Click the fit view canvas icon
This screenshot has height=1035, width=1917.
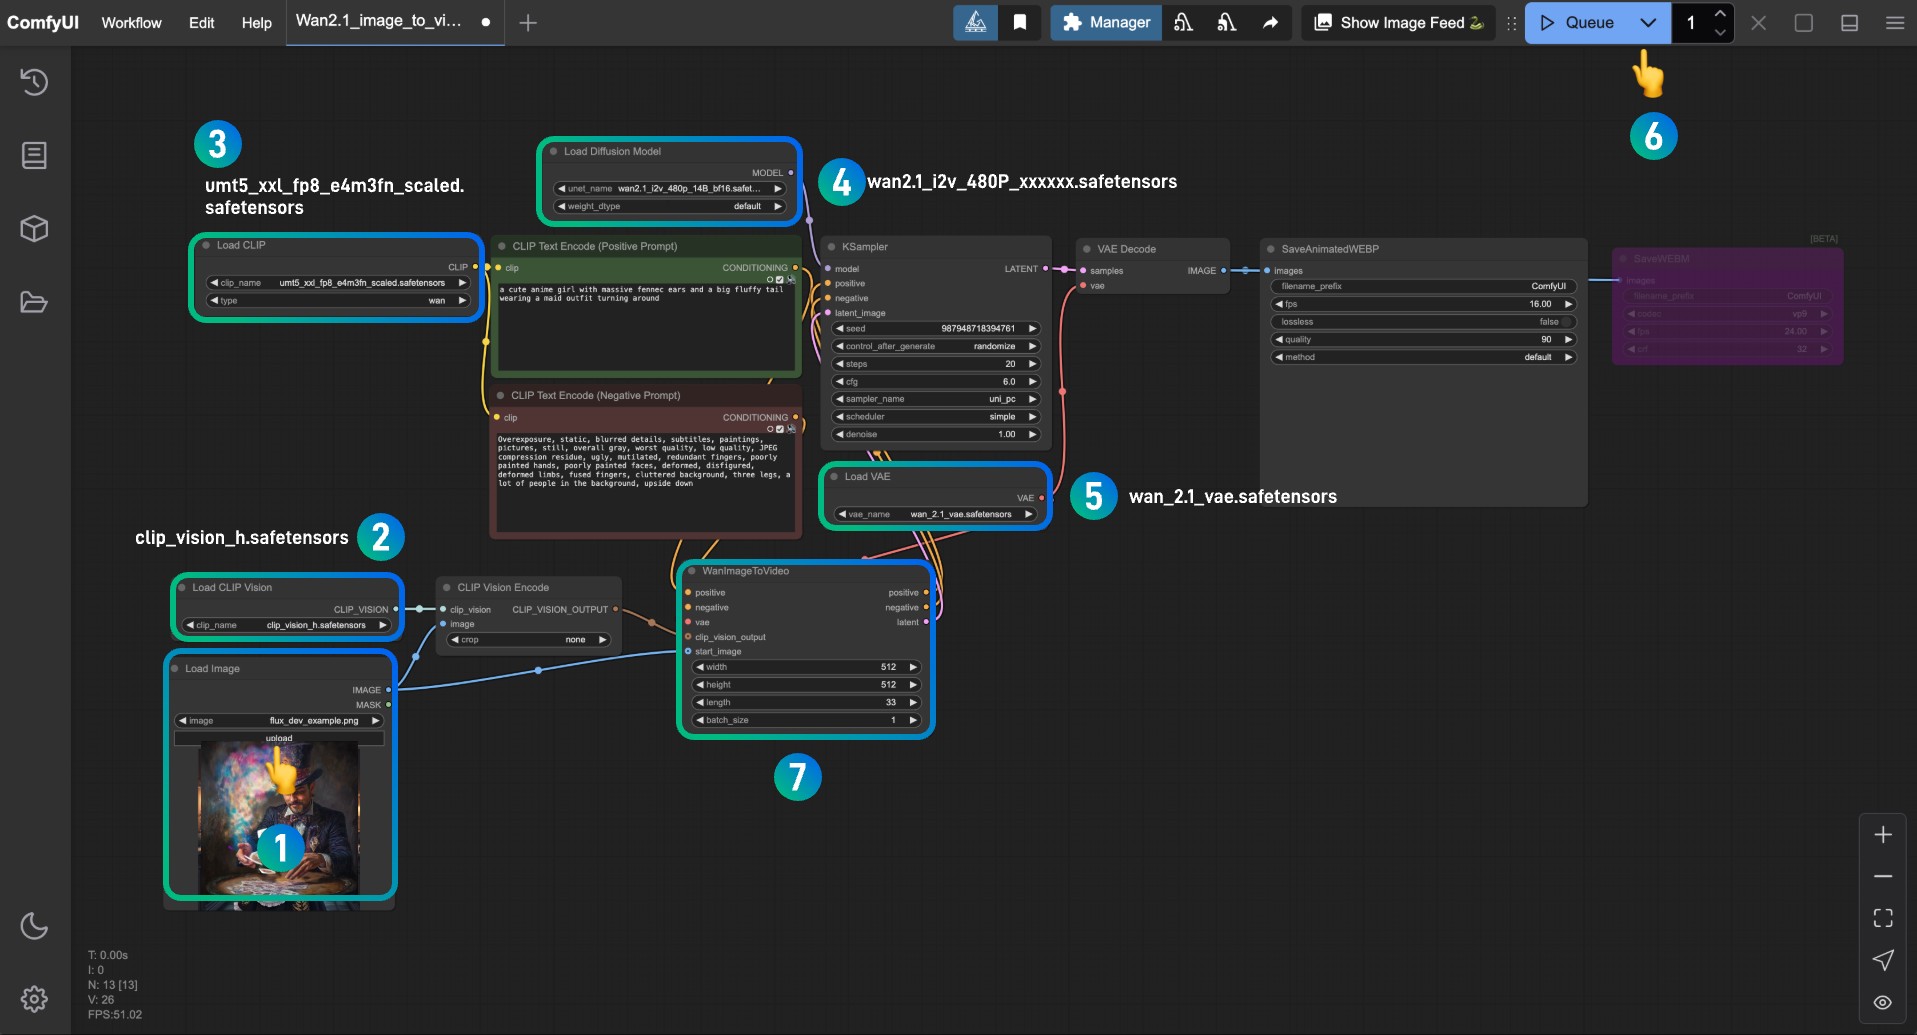(x=1883, y=918)
